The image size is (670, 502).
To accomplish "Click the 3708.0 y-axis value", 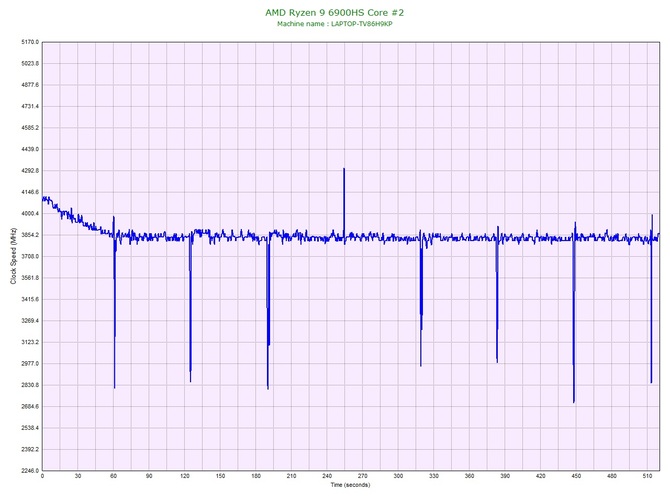I will [x=30, y=256].
